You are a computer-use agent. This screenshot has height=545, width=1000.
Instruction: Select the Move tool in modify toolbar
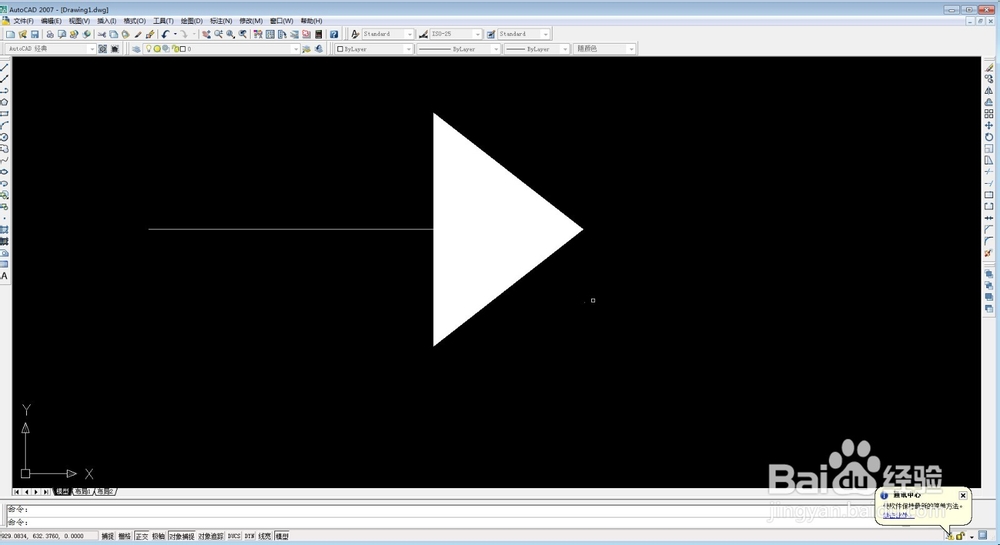point(989,126)
